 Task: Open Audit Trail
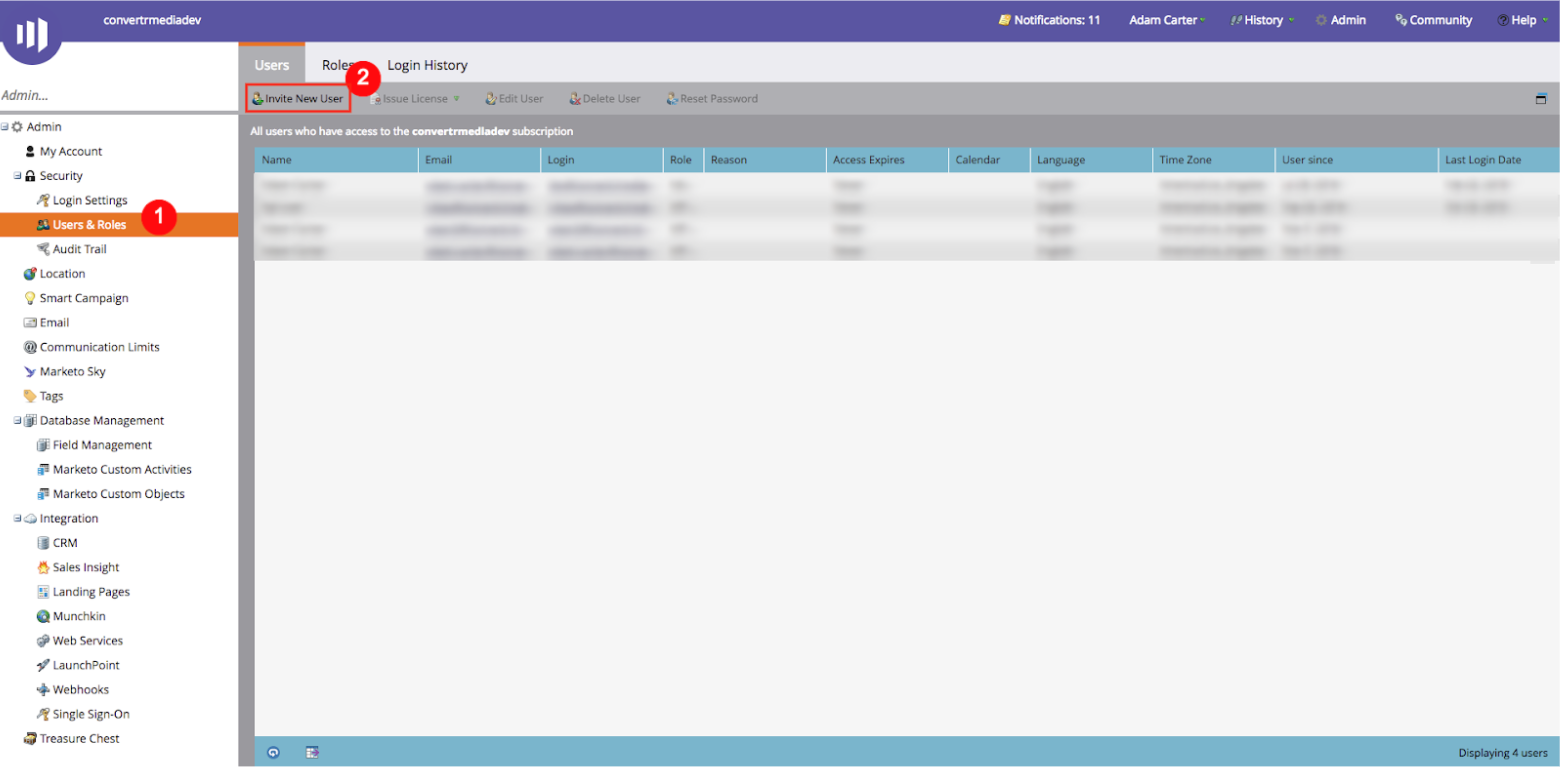tap(71, 249)
